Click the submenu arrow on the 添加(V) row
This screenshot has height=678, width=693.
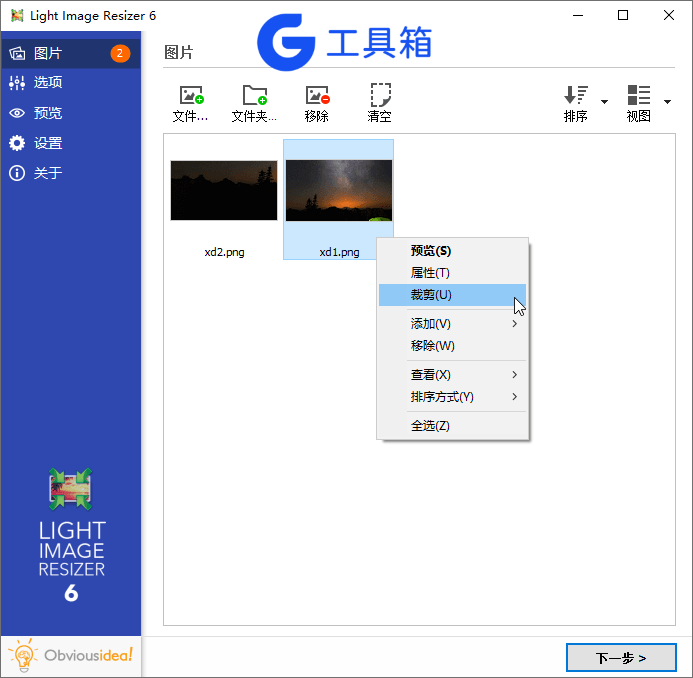[x=514, y=324]
